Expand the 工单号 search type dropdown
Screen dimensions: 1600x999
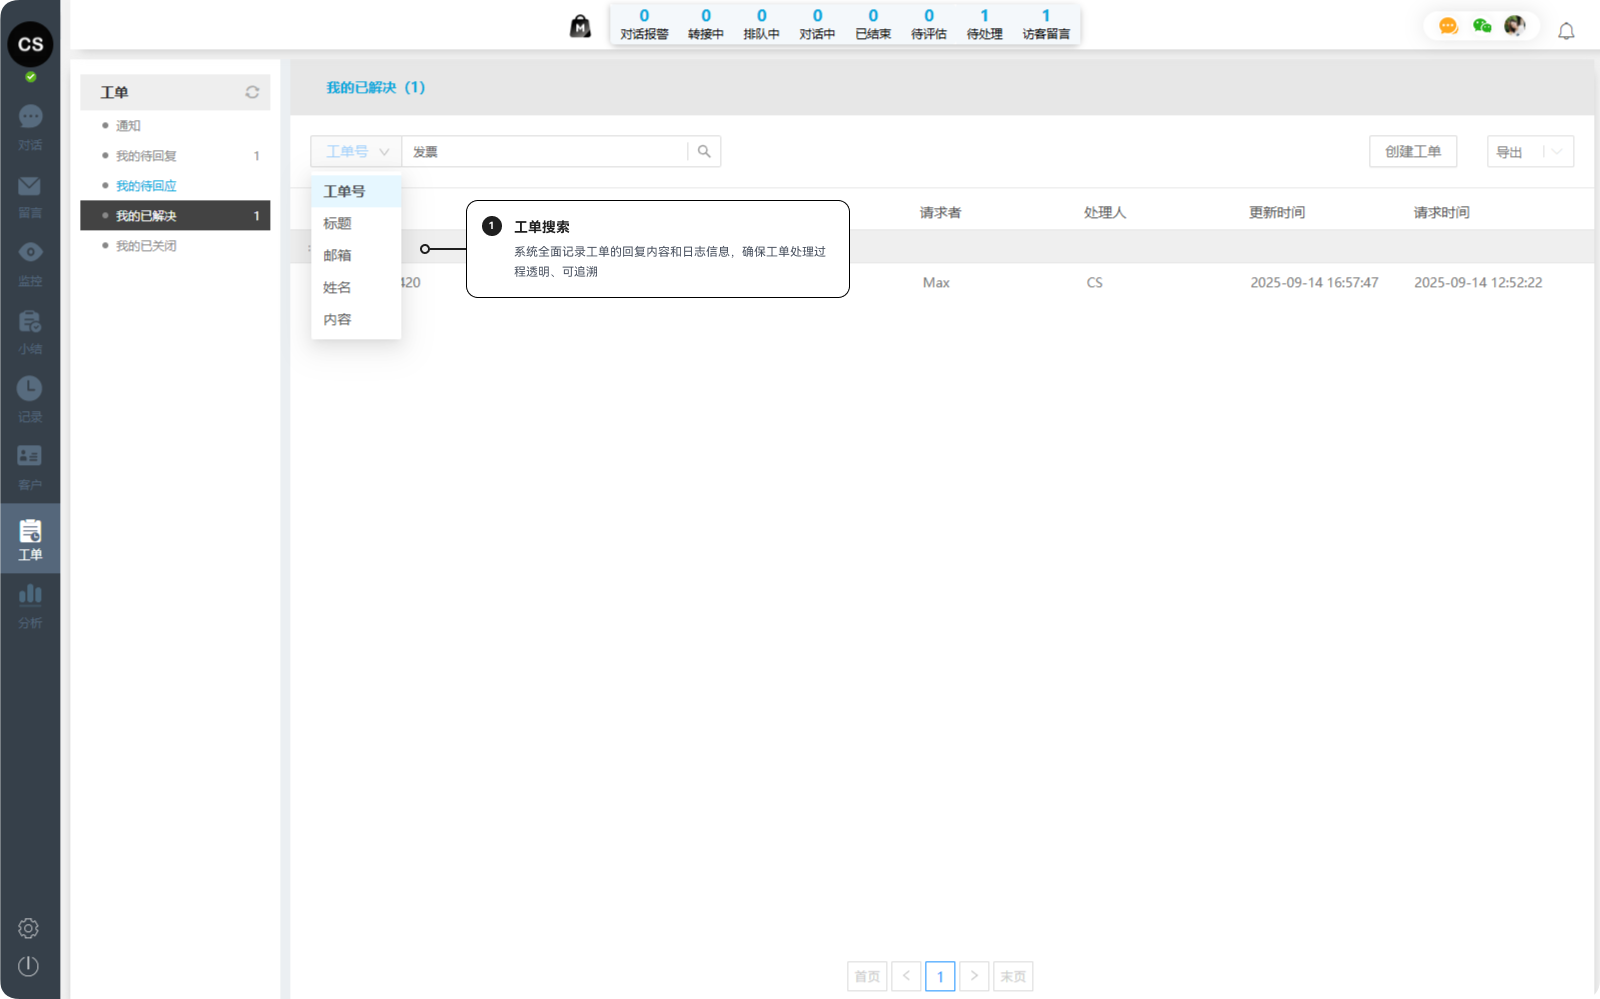click(356, 152)
